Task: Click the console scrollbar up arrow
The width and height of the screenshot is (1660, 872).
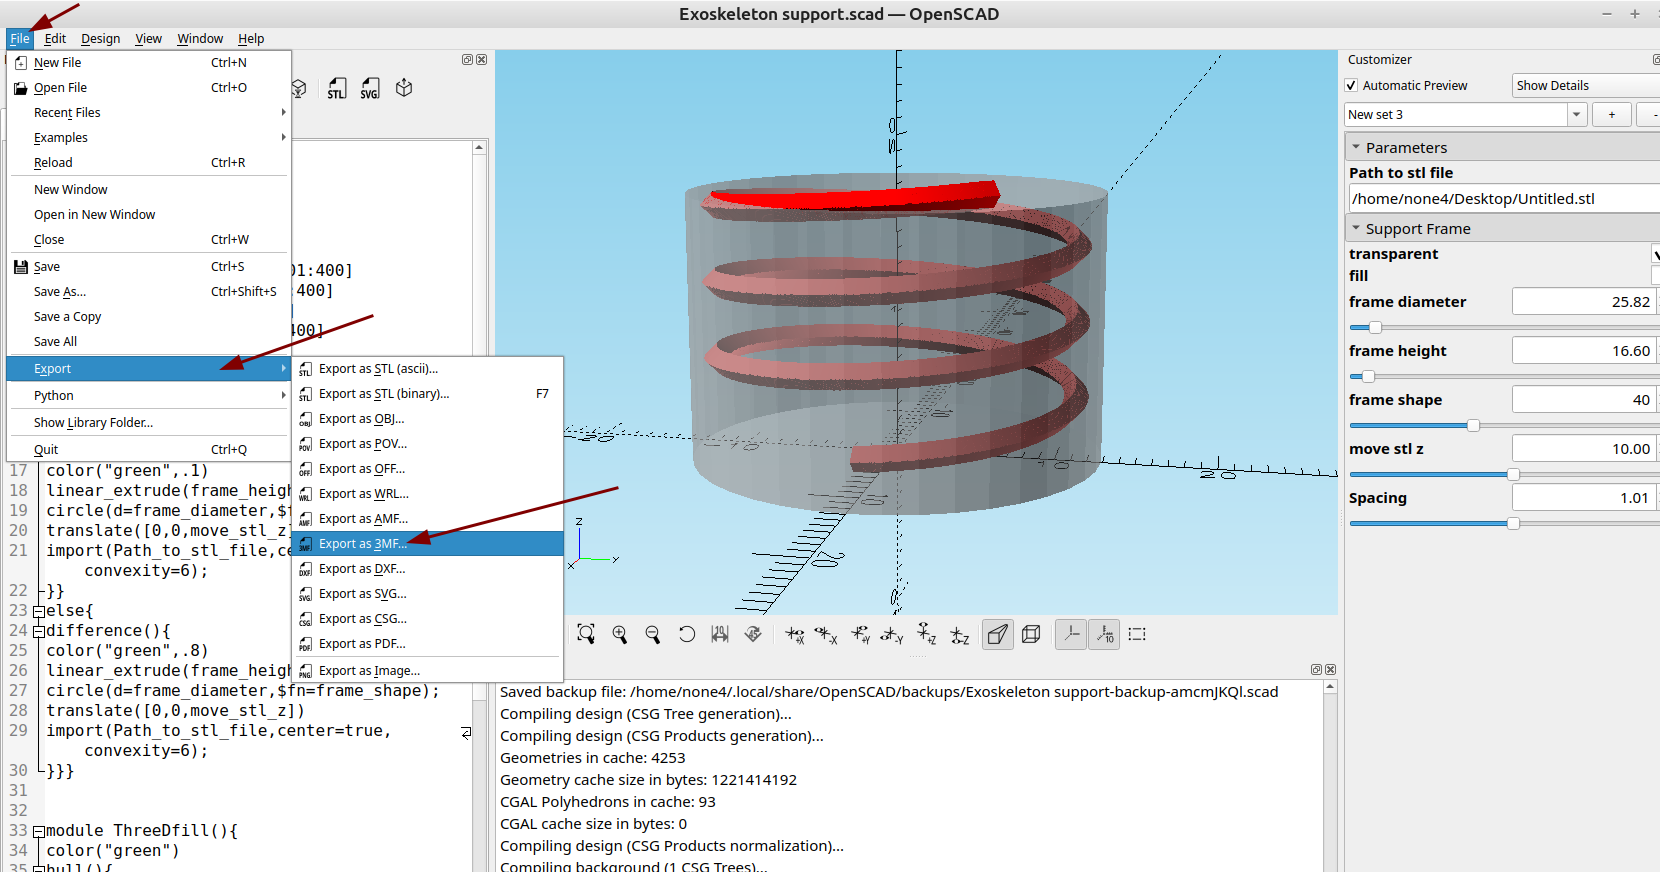Action: 1330,687
